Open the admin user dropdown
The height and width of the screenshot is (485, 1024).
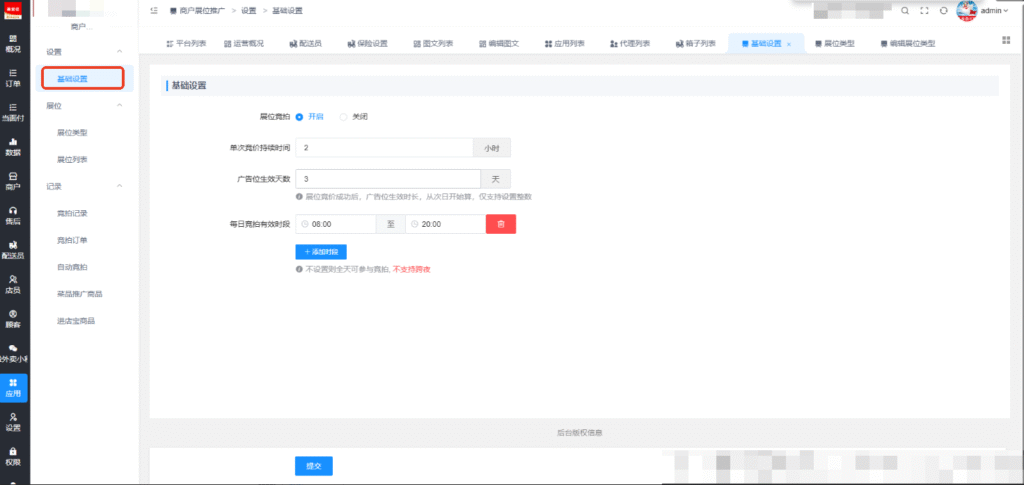(x=994, y=10)
